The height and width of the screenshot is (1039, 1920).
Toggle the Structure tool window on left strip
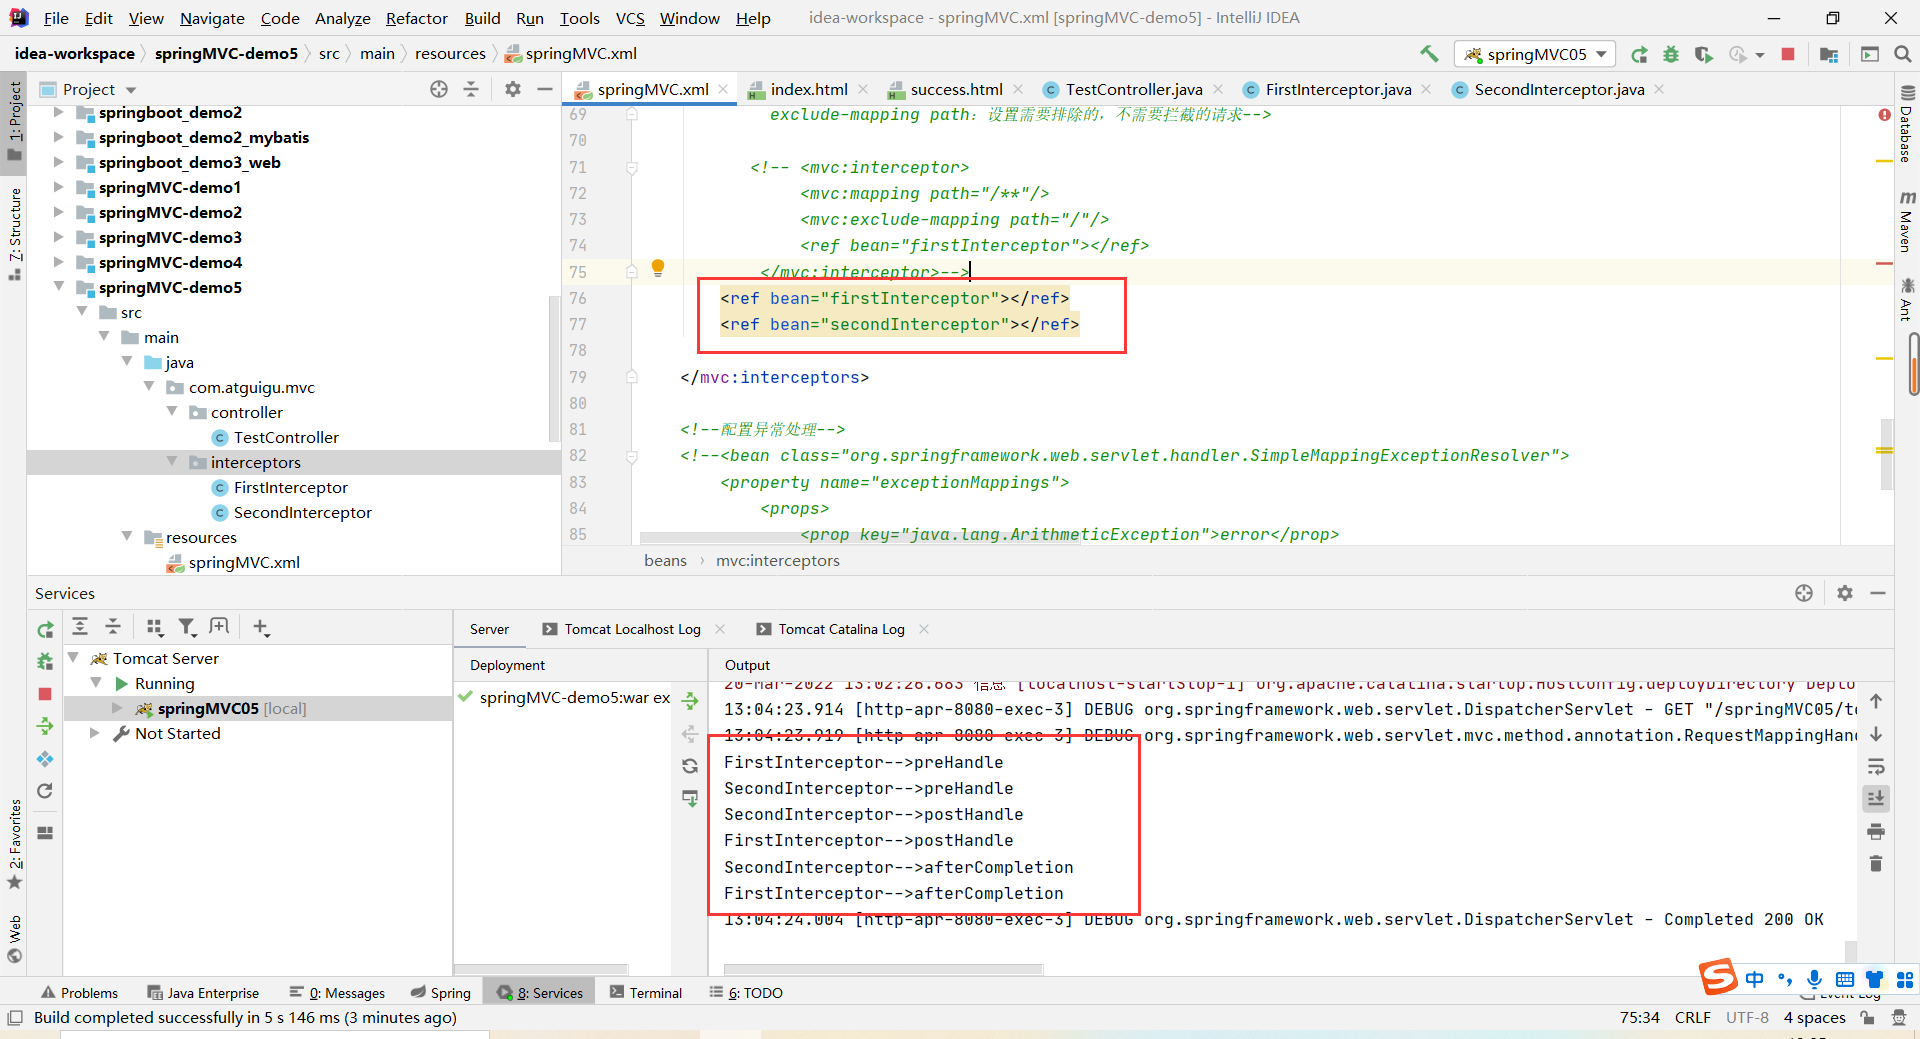(14, 233)
